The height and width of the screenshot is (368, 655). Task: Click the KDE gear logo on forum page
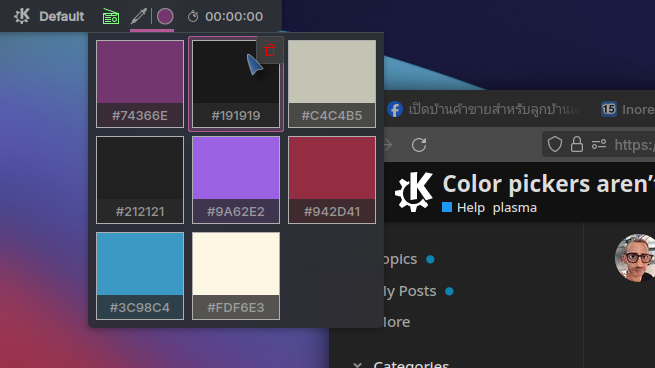point(414,192)
